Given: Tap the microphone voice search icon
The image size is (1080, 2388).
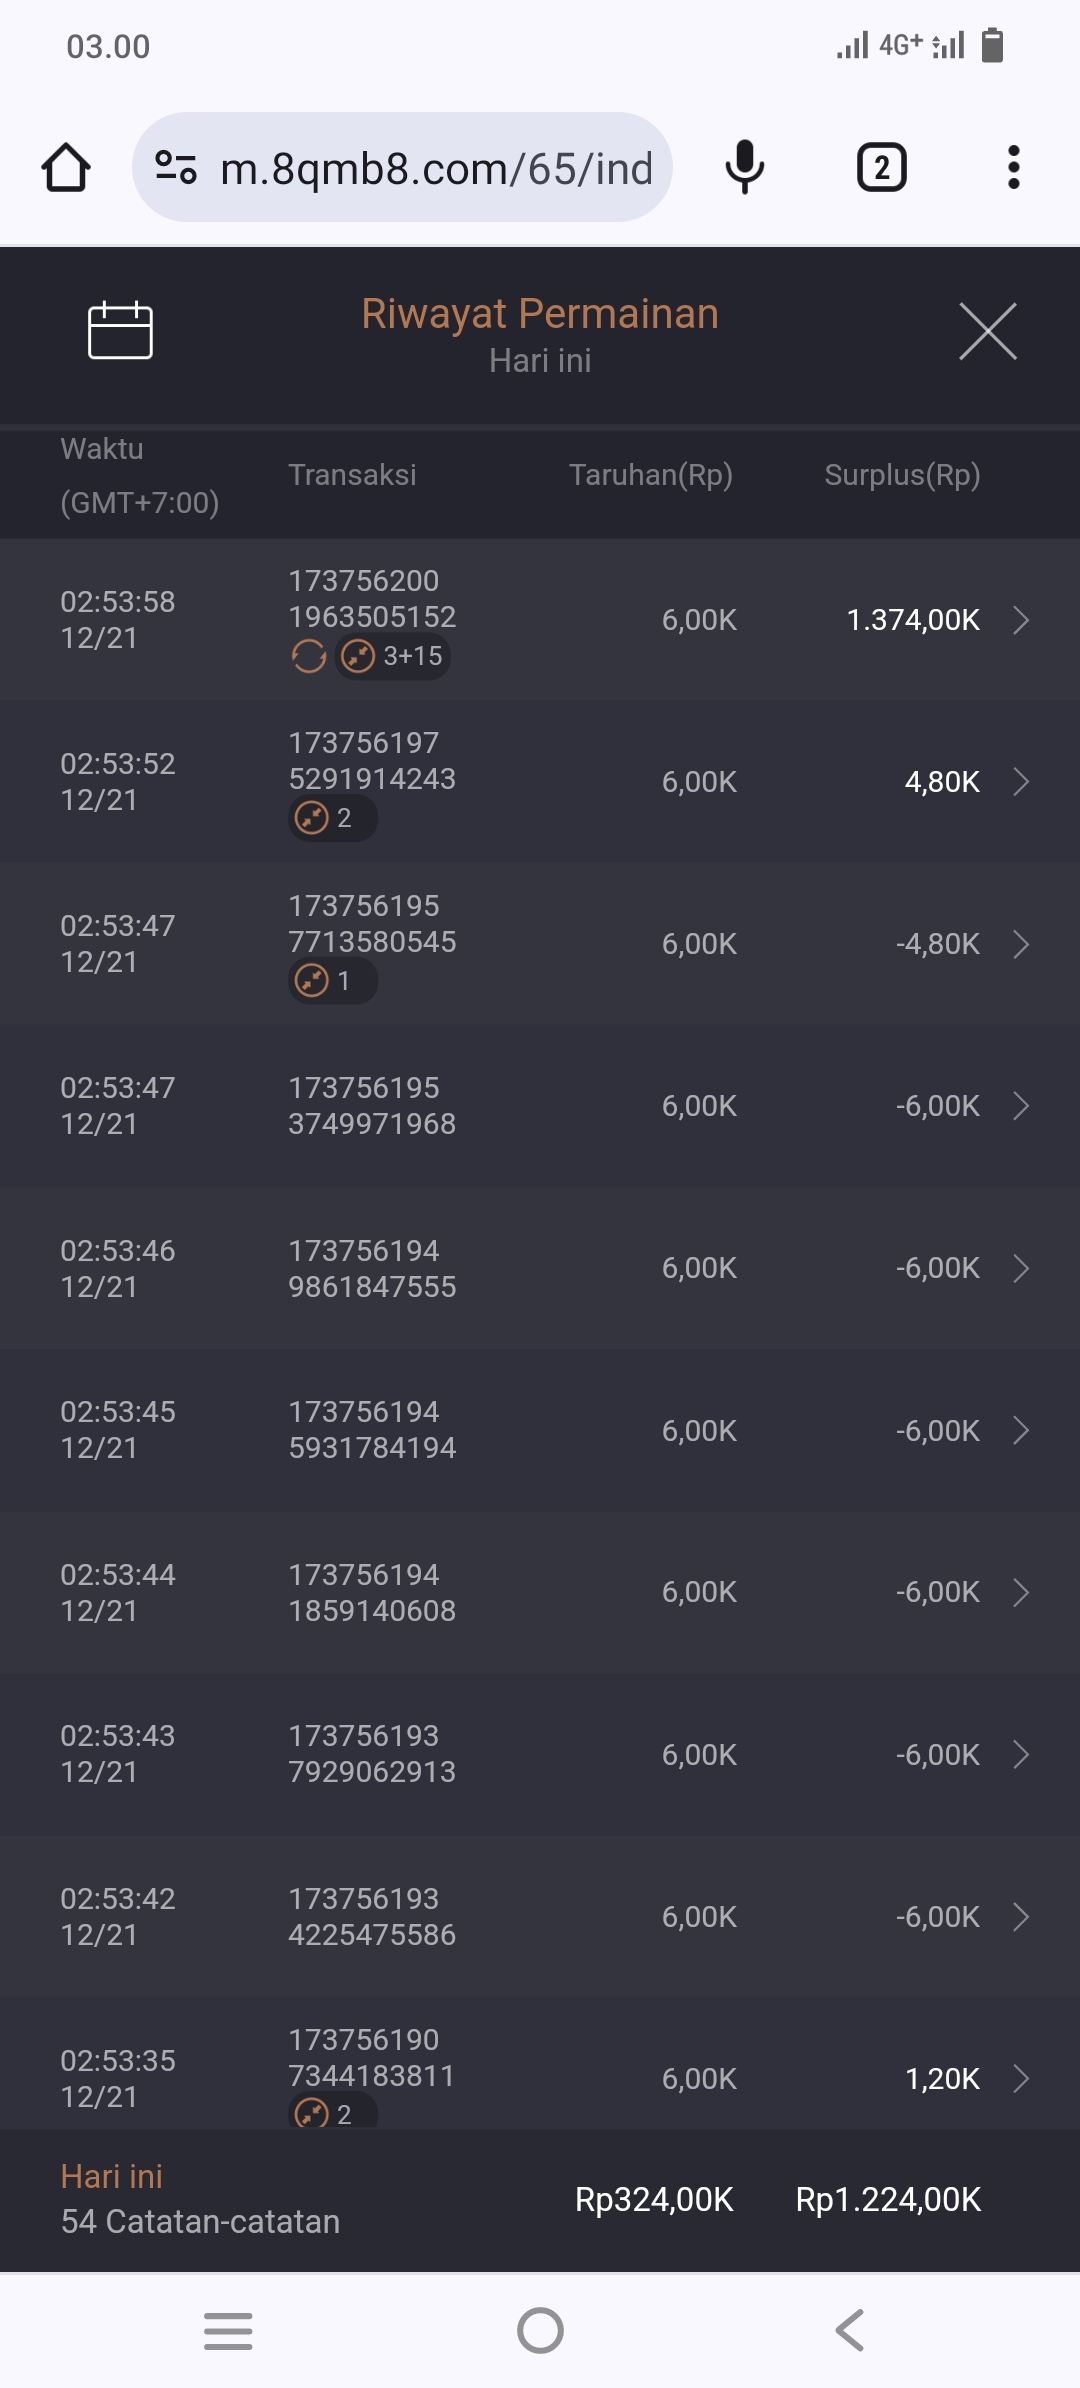Looking at the screenshot, I should [x=744, y=168].
